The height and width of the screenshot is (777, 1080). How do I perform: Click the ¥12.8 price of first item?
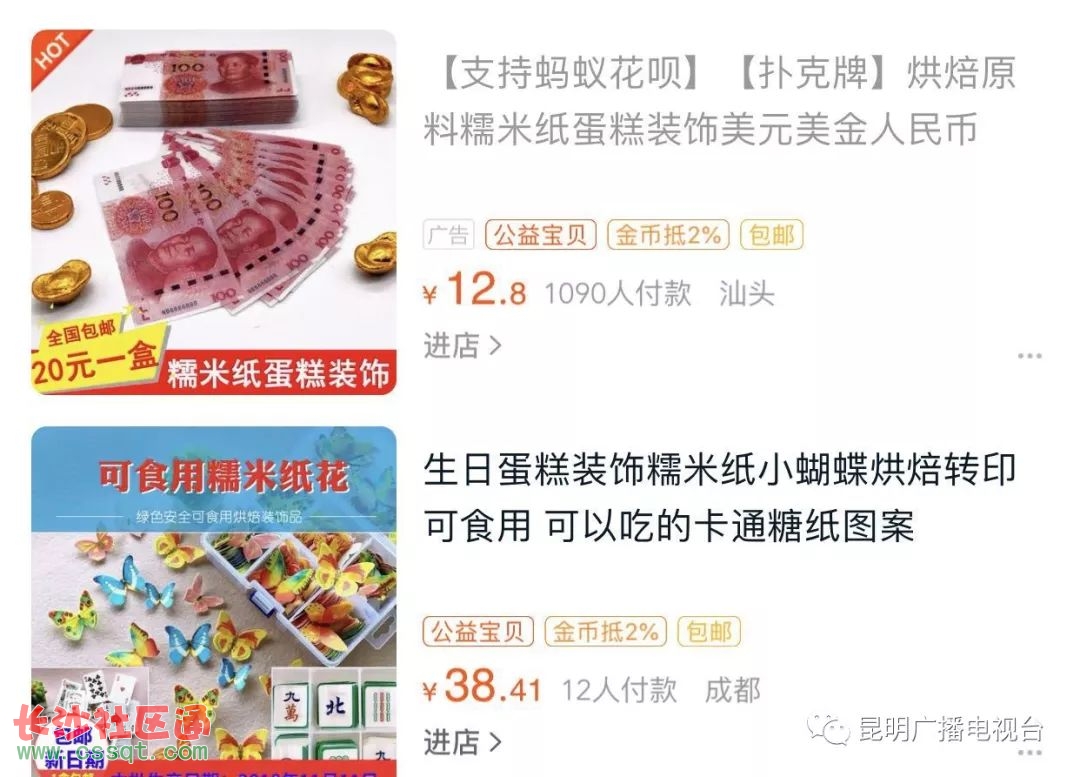475,289
